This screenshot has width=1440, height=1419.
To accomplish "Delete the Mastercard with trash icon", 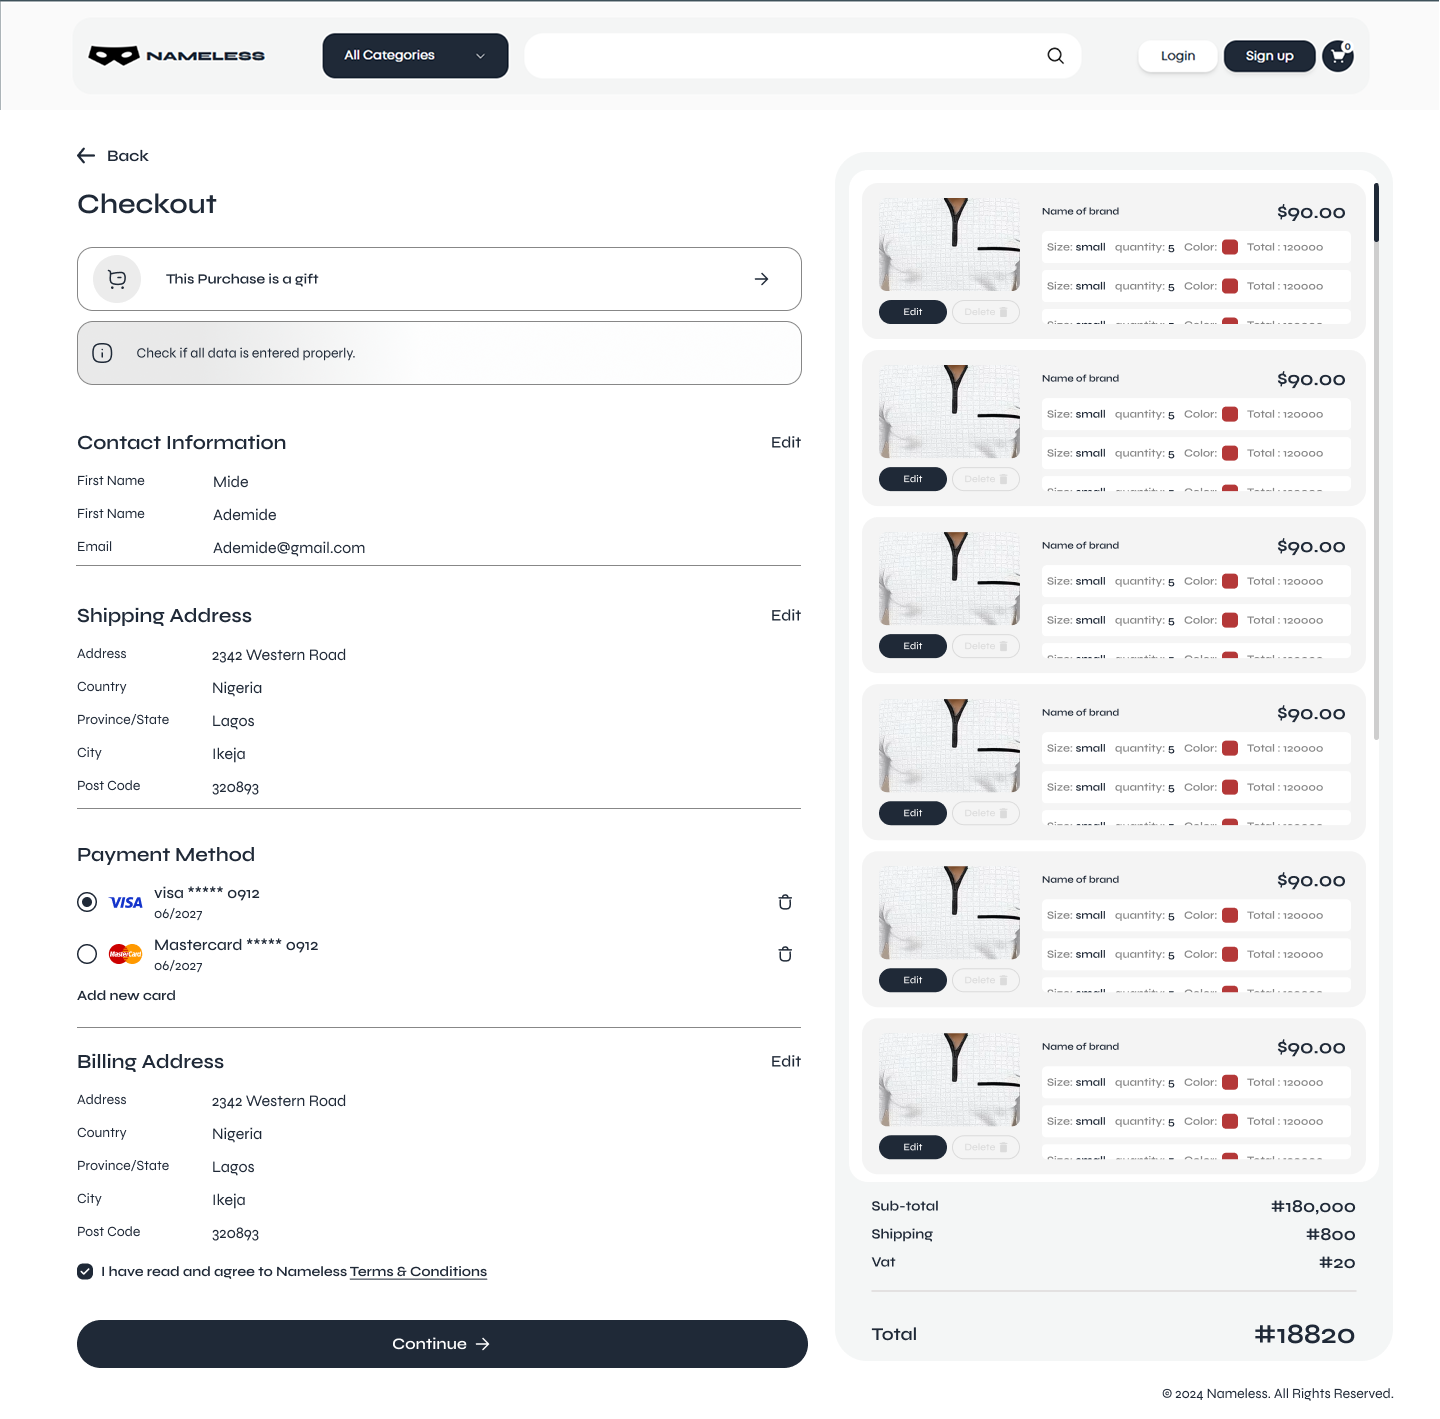I will pos(785,954).
